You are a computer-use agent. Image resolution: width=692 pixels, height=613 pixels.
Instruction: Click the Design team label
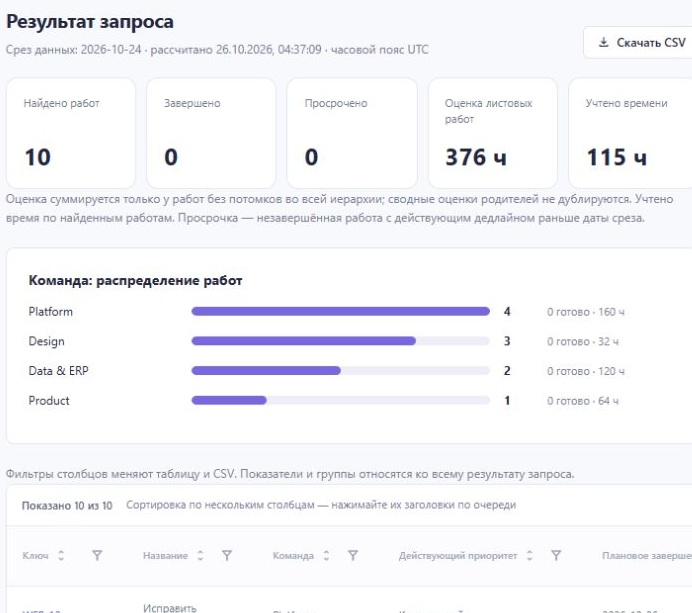coord(46,341)
